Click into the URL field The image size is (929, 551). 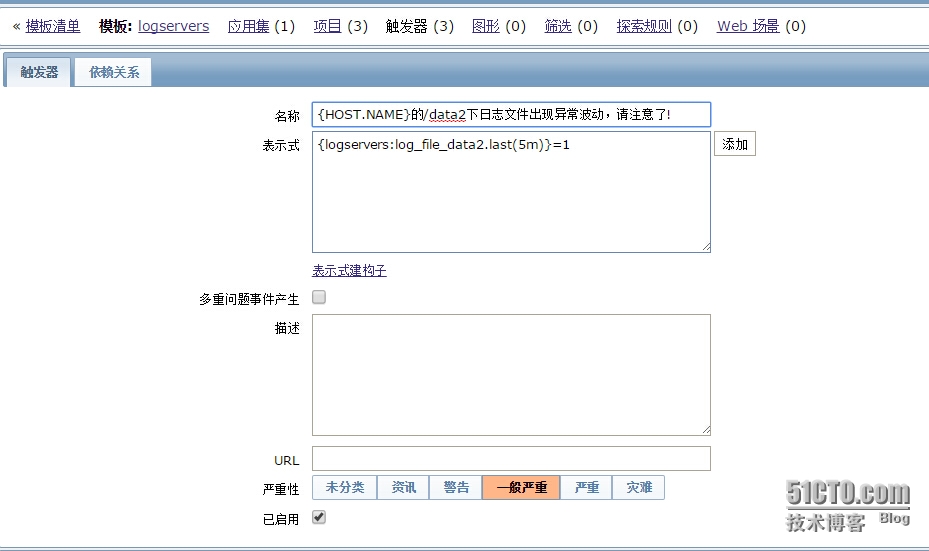click(511, 459)
